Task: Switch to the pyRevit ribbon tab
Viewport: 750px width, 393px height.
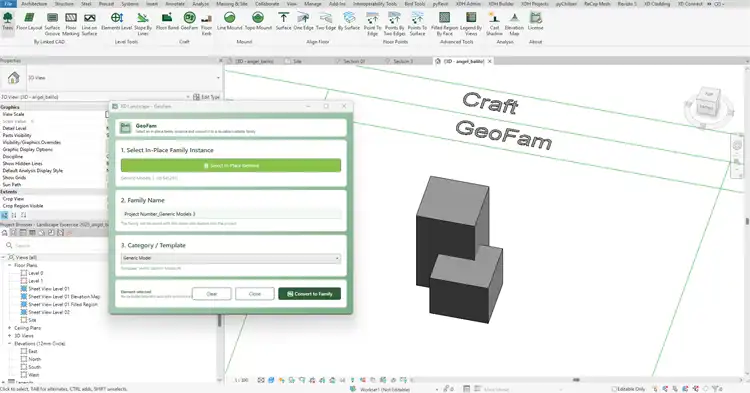Action: (441, 4)
